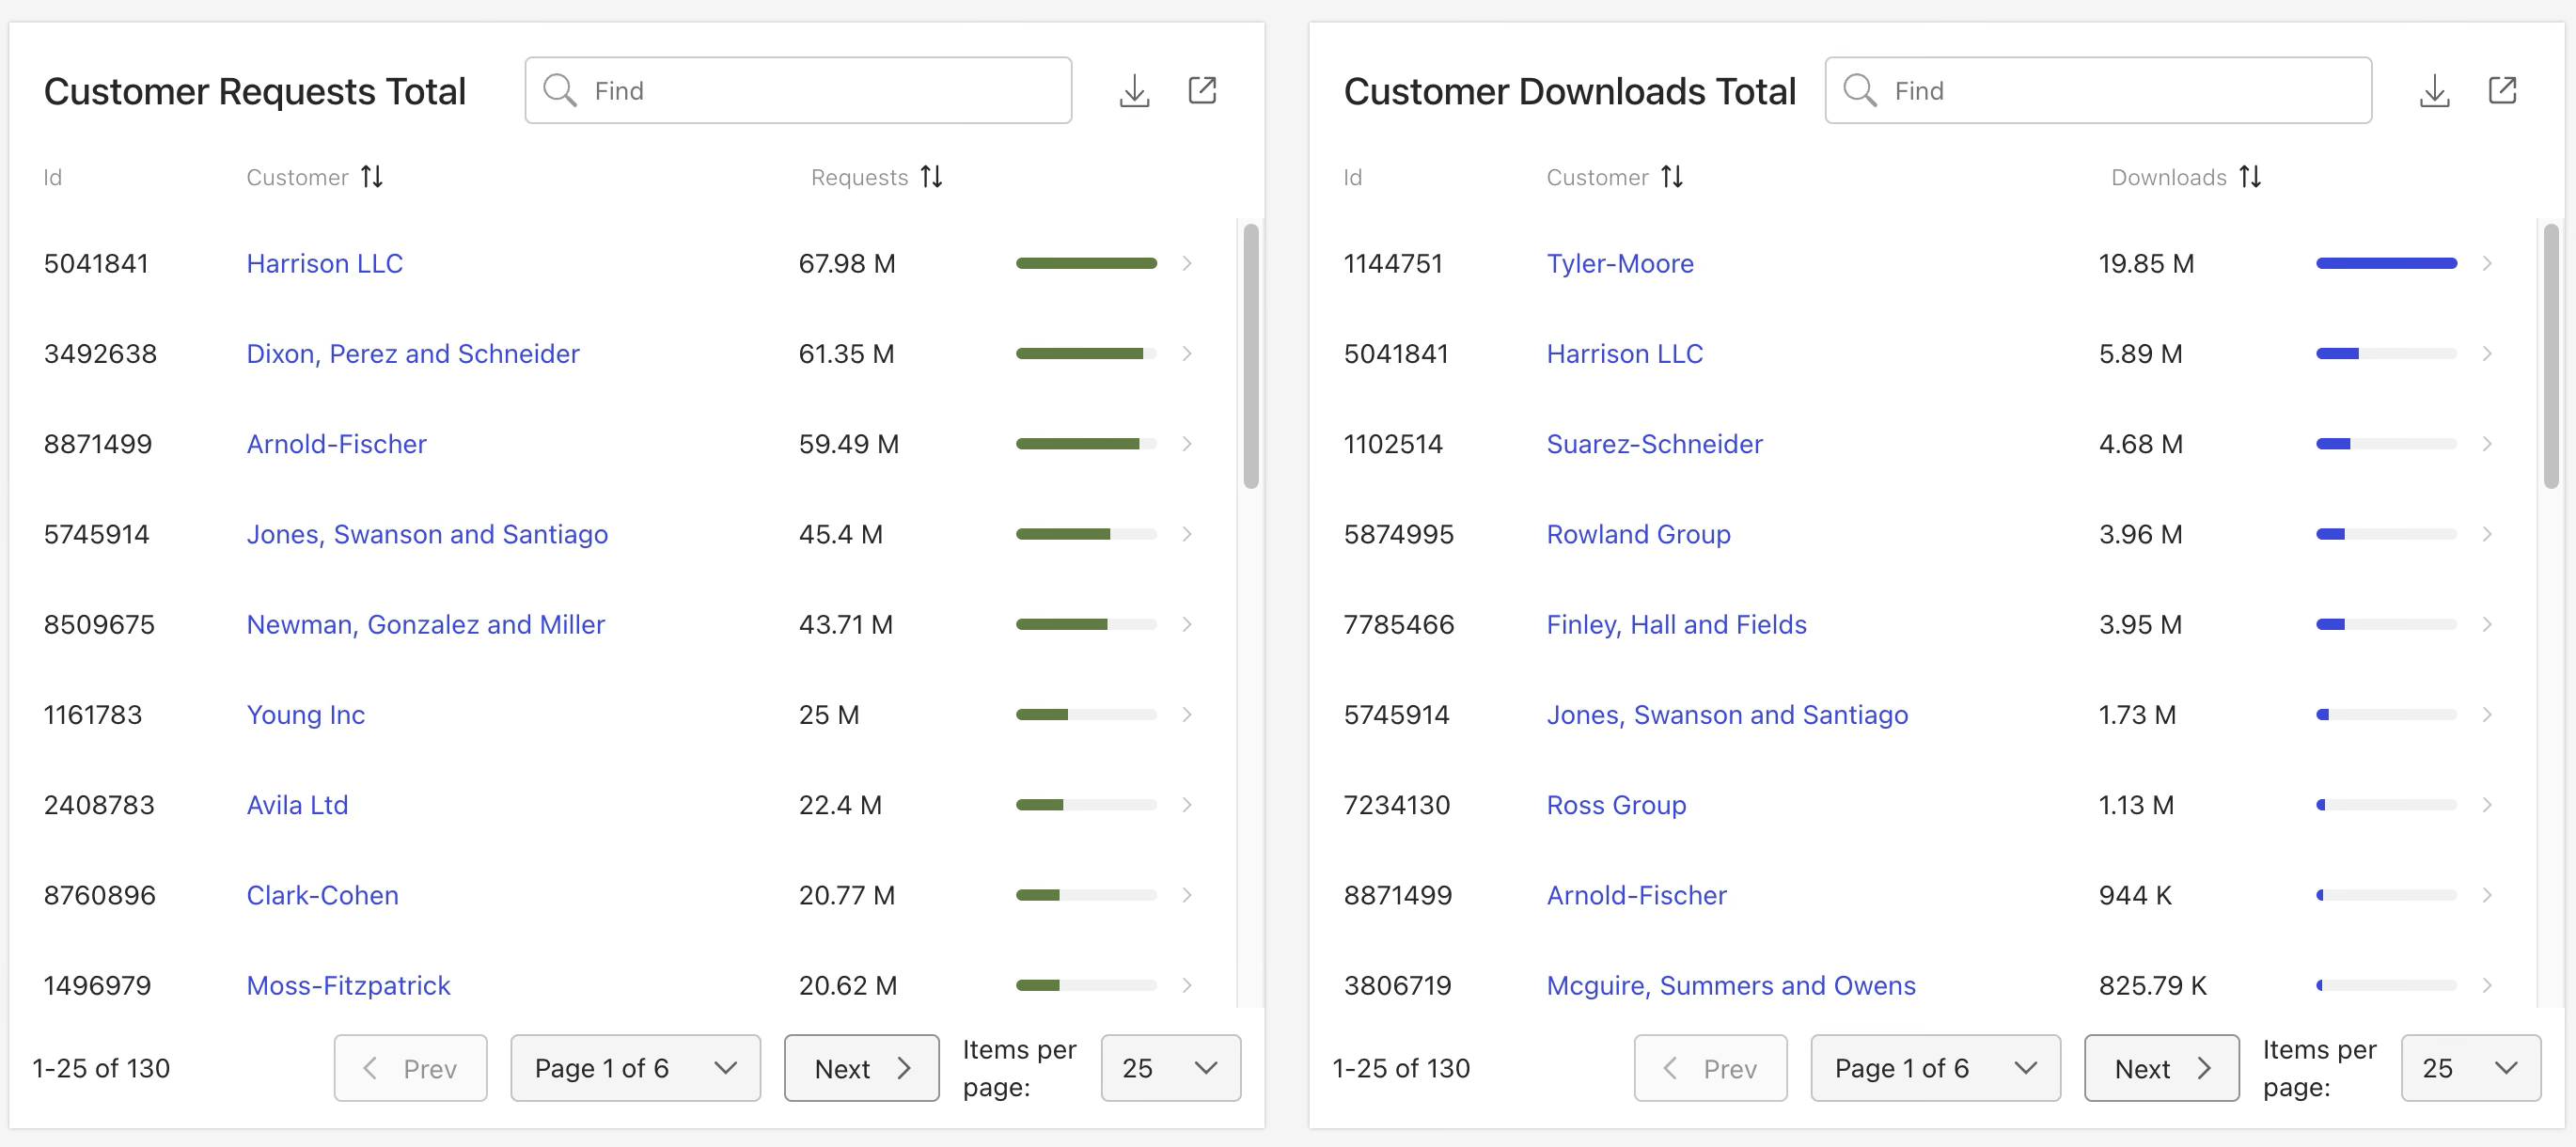This screenshot has height=1147, width=2576.
Task: Open Finley, Hall and Fields link
Action: click(1676, 625)
